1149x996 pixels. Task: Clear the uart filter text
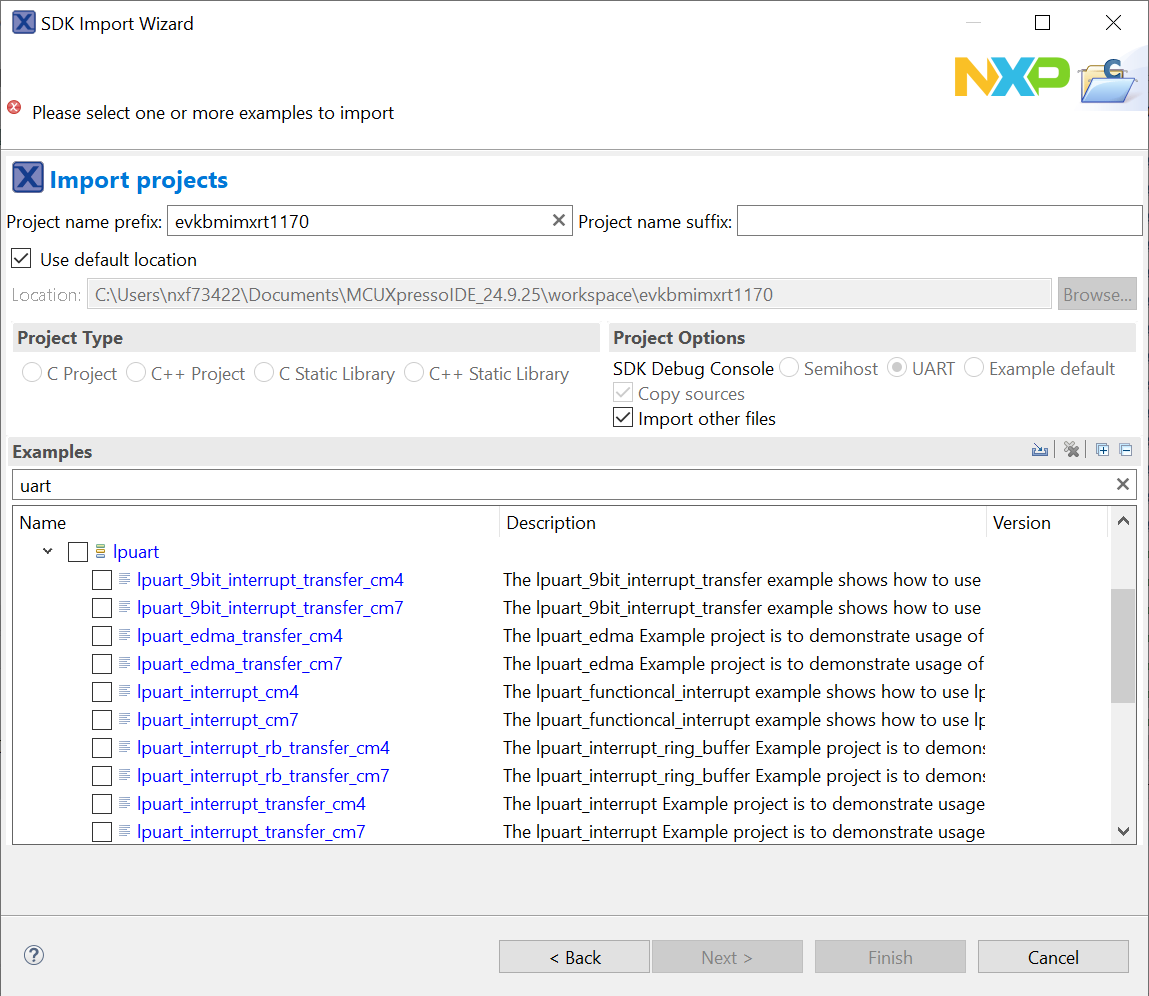1123,485
